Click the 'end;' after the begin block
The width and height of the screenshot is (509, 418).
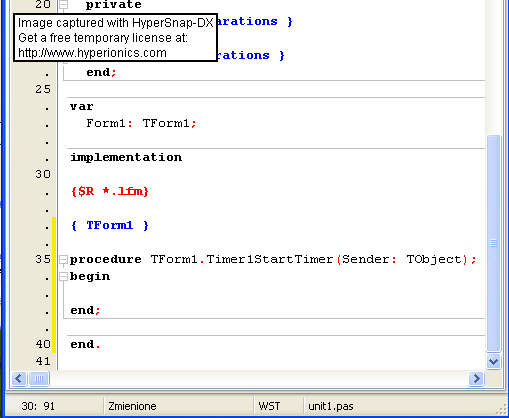click(x=85, y=310)
